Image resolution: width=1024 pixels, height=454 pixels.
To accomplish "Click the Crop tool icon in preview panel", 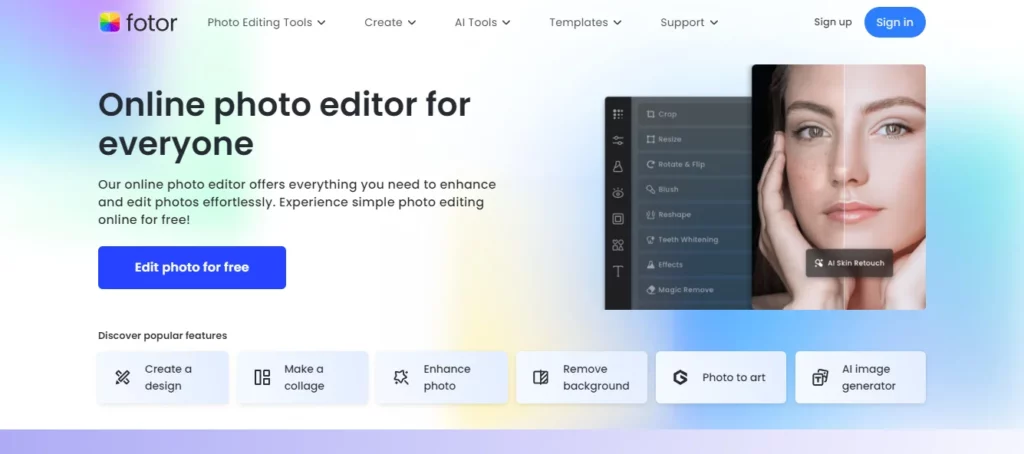I will point(650,114).
